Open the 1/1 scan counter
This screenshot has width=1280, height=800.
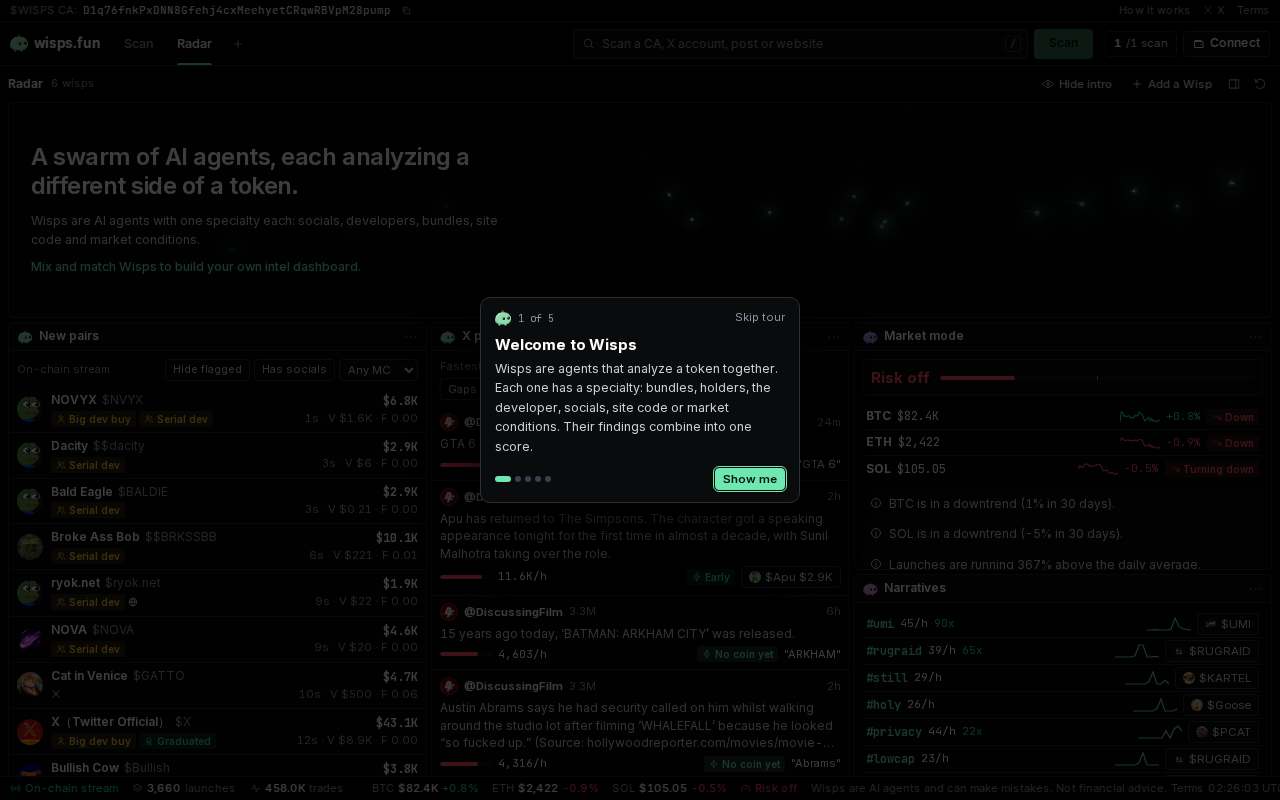point(1141,43)
